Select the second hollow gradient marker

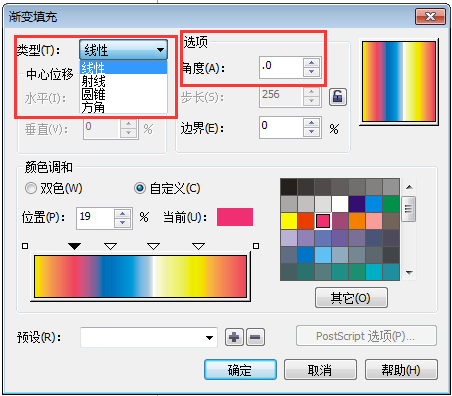click(110, 246)
